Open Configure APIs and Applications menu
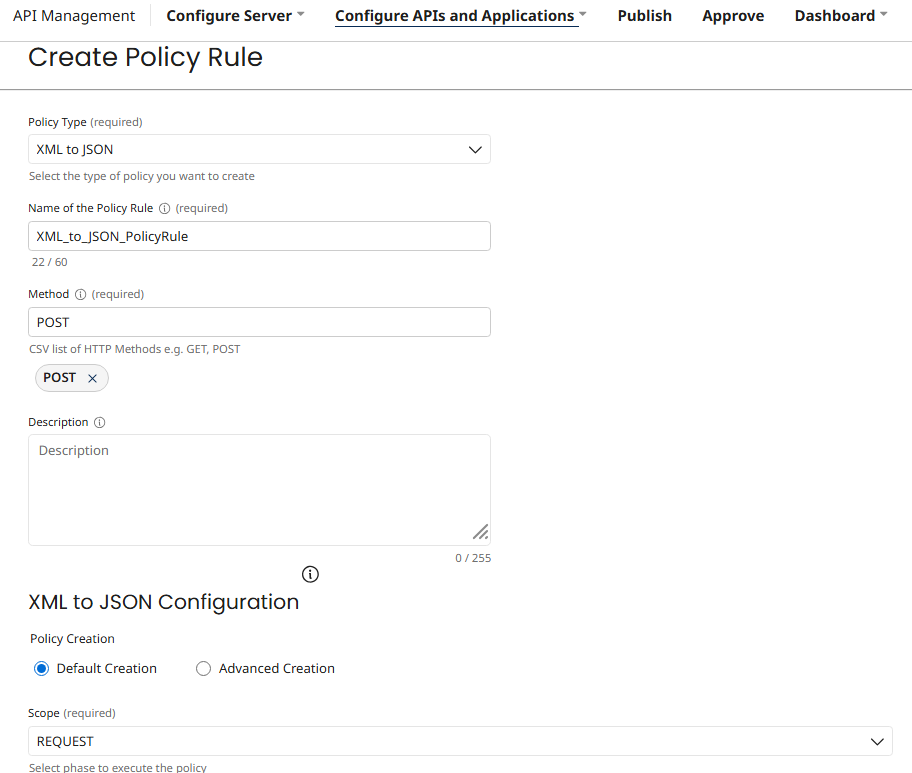The height and width of the screenshot is (773, 912). click(x=460, y=16)
